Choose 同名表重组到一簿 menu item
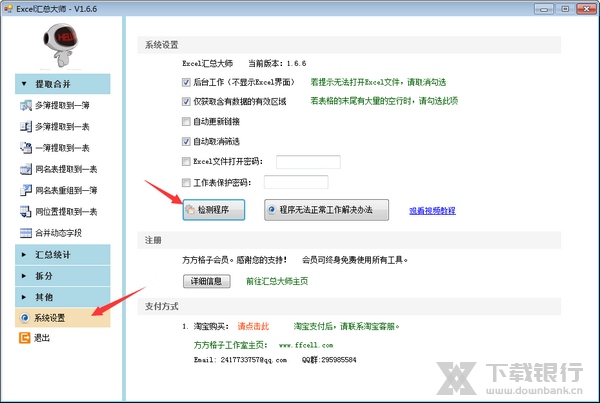 pyautogui.click(x=66, y=190)
